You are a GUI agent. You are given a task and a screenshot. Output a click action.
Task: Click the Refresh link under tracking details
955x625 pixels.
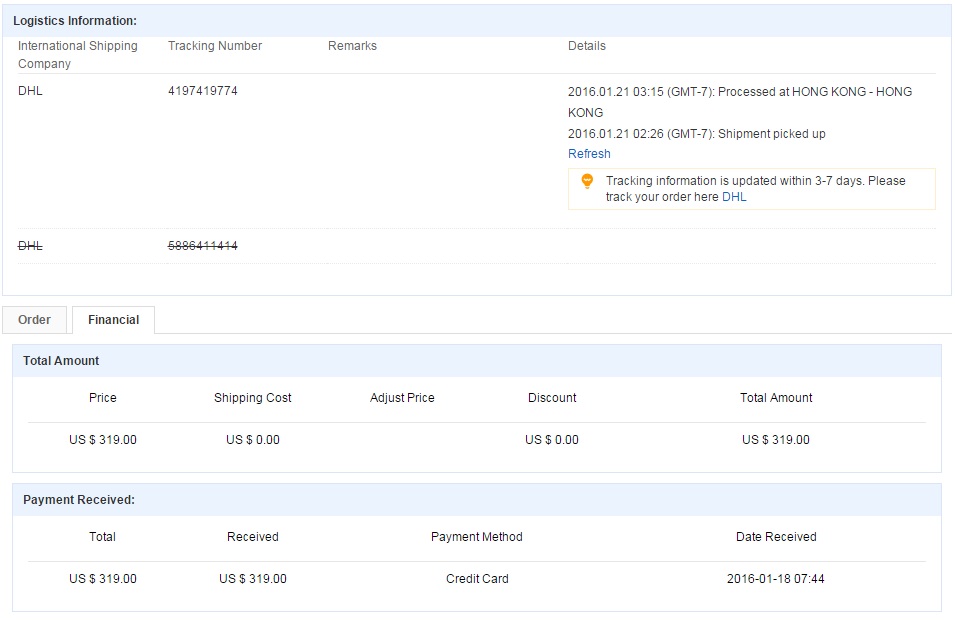pyautogui.click(x=589, y=154)
